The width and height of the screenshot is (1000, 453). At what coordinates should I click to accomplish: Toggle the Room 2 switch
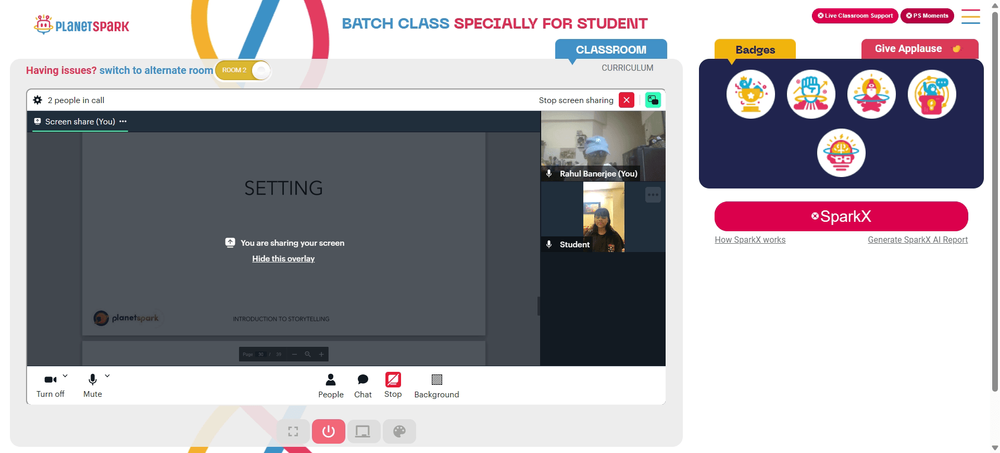click(242, 70)
